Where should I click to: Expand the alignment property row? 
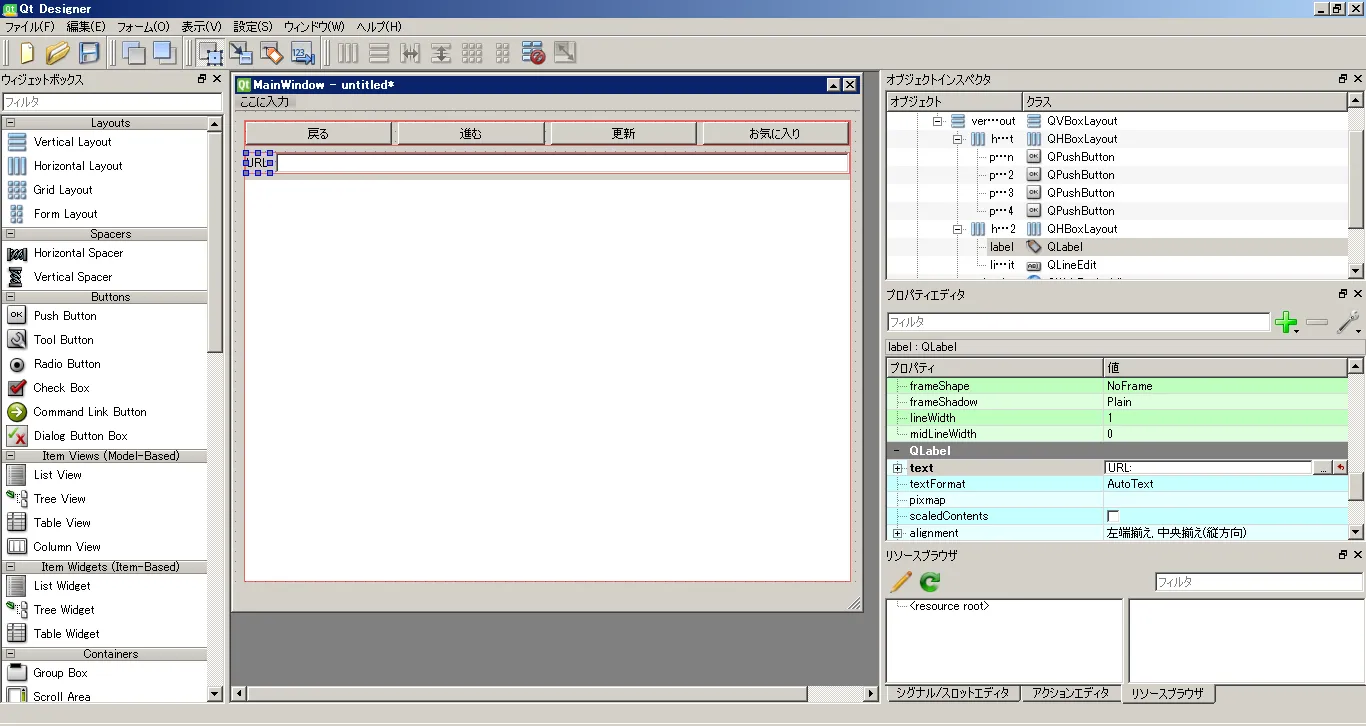[897, 534]
